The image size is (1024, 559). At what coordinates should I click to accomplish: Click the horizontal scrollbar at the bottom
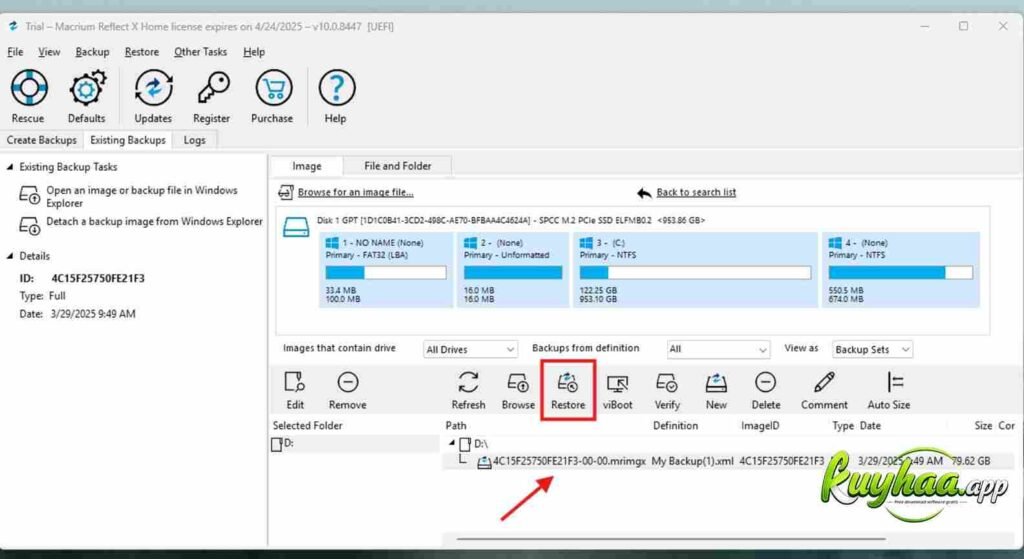pos(671,539)
